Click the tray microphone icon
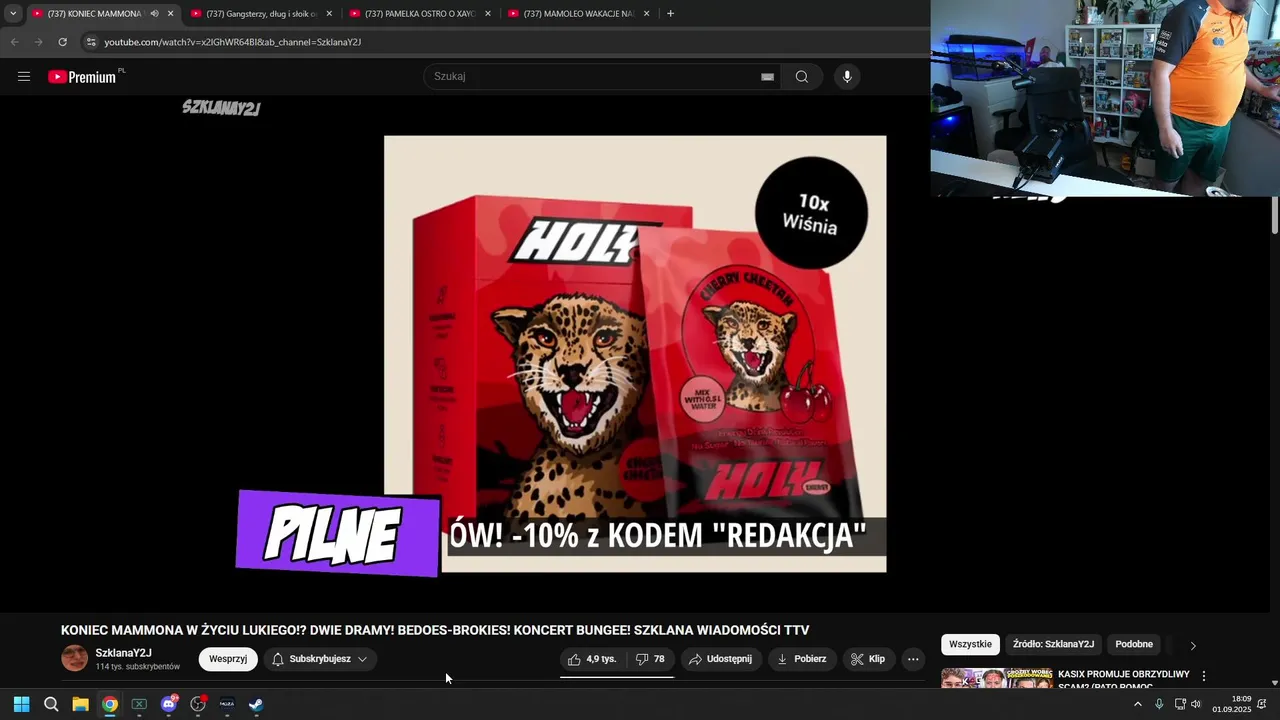Image resolution: width=1280 pixels, height=720 pixels. pos(1159,704)
